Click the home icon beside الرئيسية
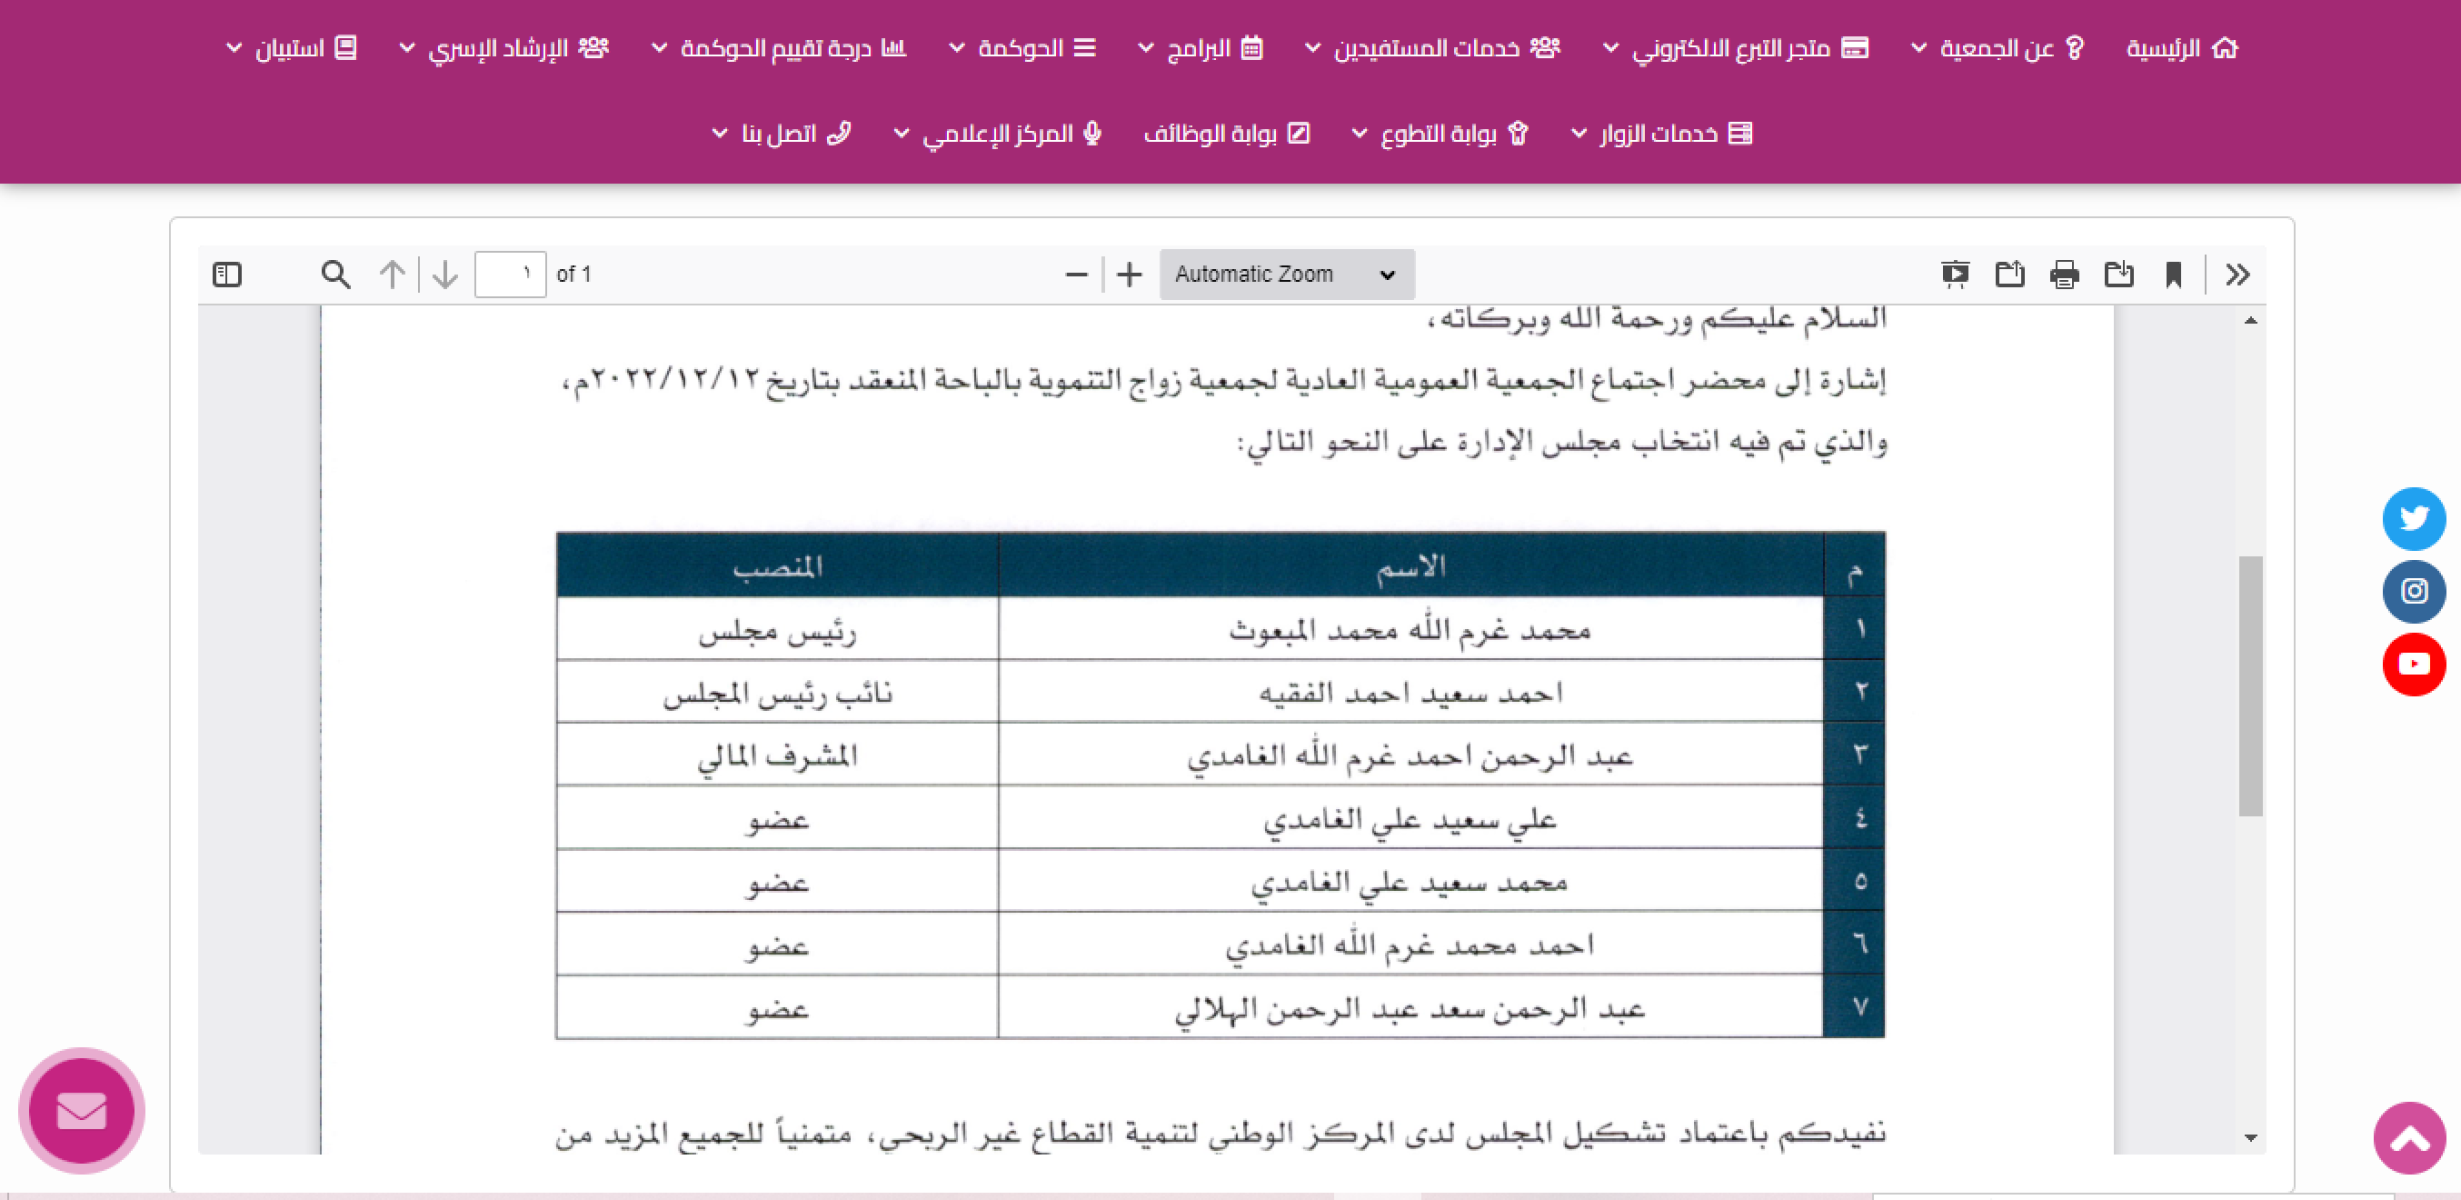This screenshot has width=2461, height=1200. 2225,47
